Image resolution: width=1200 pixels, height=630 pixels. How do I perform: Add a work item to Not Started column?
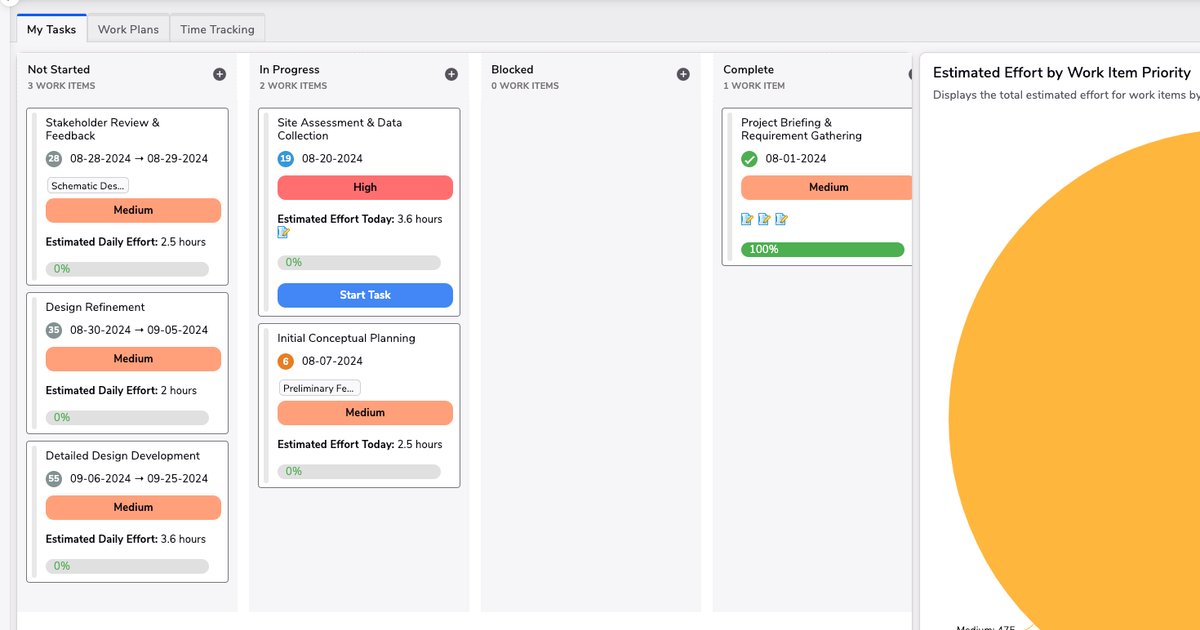(219, 74)
